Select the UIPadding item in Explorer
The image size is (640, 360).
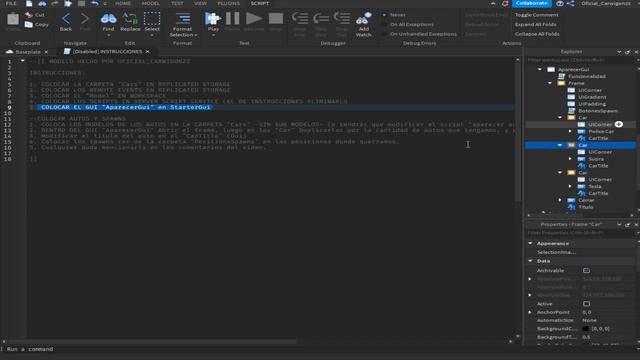[592, 104]
